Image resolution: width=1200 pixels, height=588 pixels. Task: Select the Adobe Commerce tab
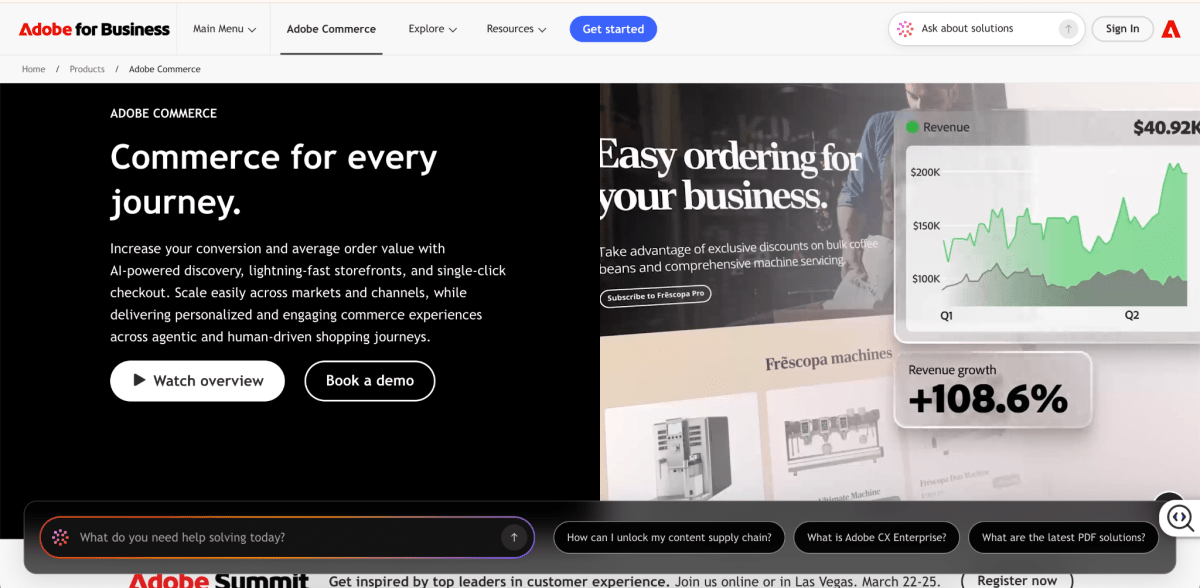click(331, 29)
